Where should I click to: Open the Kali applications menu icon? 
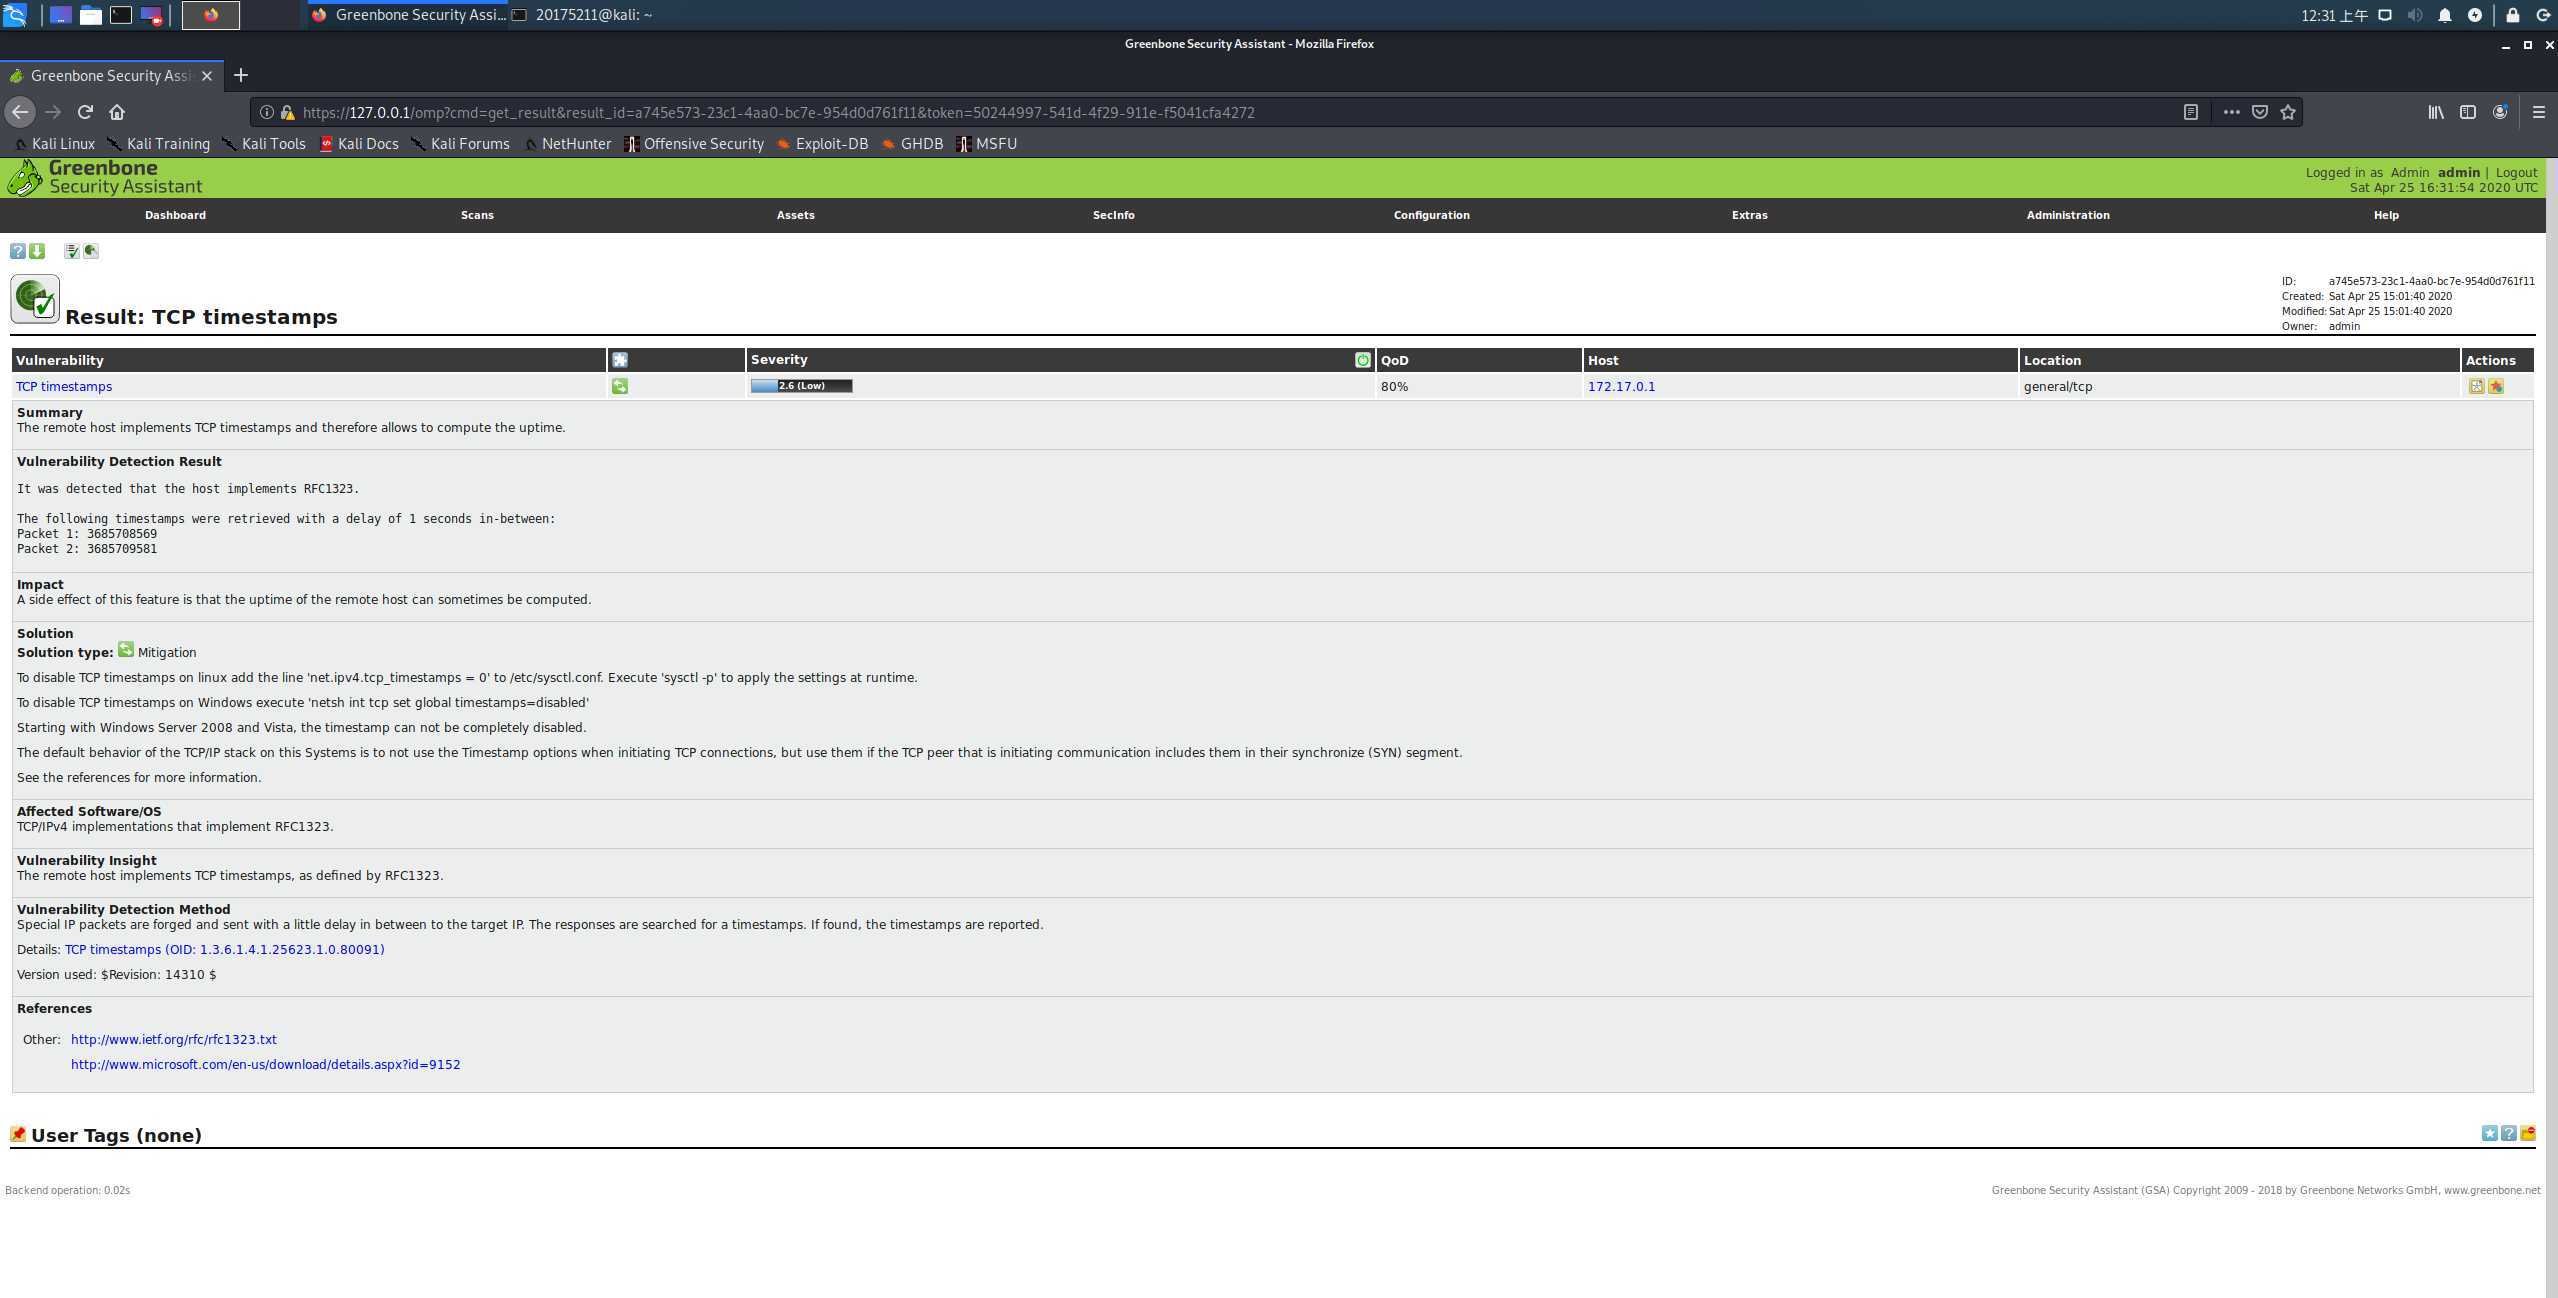point(15,15)
